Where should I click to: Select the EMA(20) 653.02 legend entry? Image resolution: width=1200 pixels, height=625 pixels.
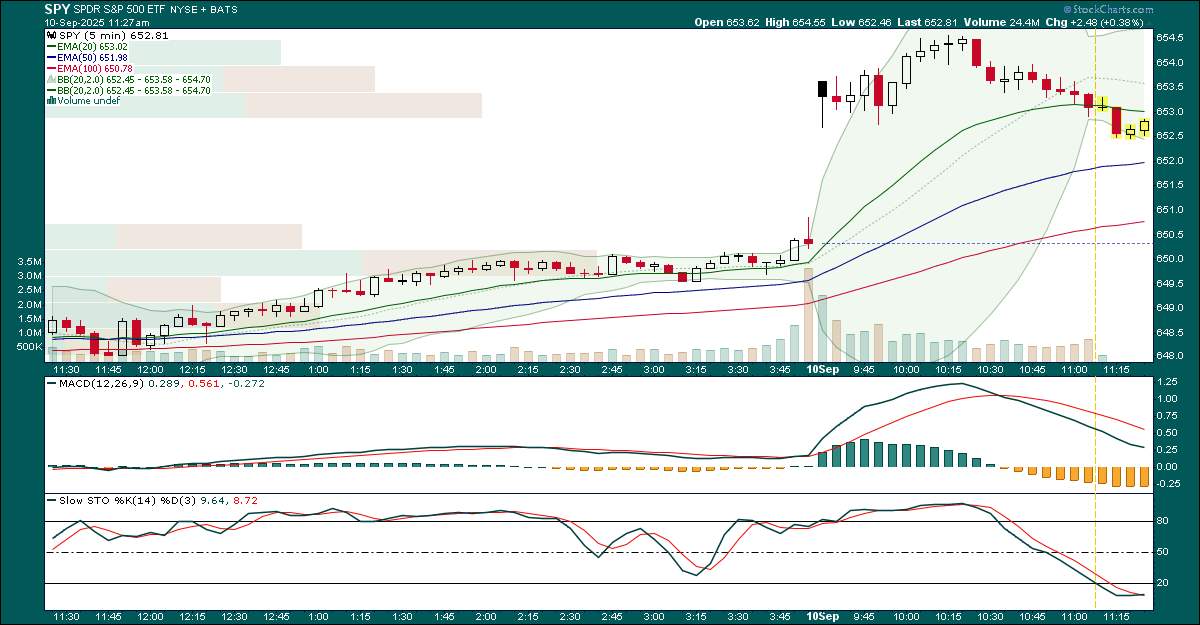(x=91, y=46)
